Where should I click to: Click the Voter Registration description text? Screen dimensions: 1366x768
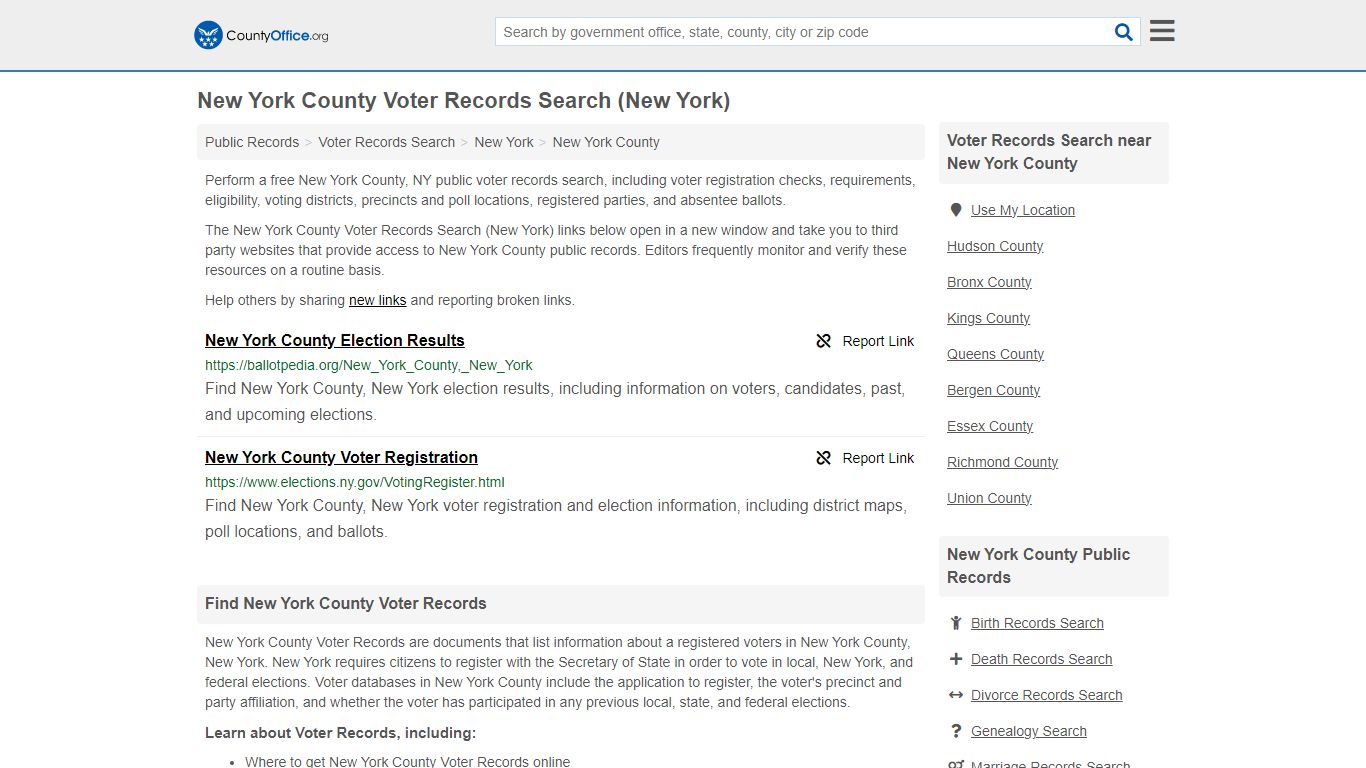point(556,519)
